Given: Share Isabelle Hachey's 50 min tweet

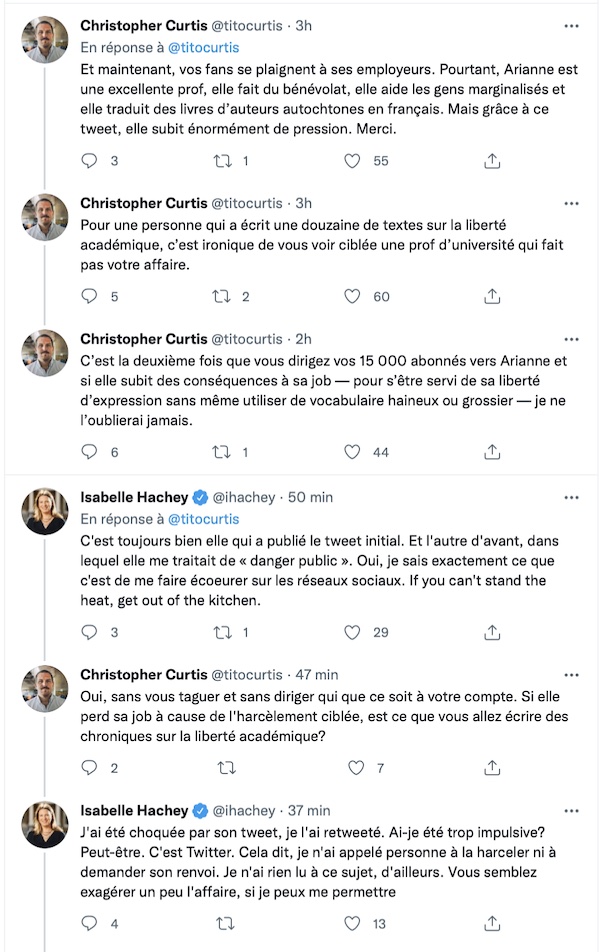Looking at the screenshot, I should click(492, 632).
